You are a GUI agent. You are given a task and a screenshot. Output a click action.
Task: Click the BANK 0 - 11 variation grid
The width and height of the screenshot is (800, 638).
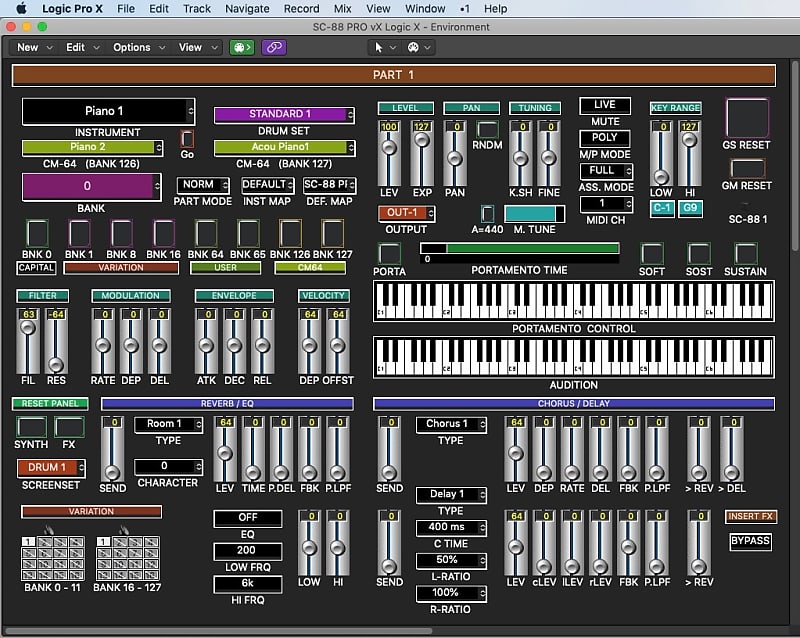pos(53,558)
